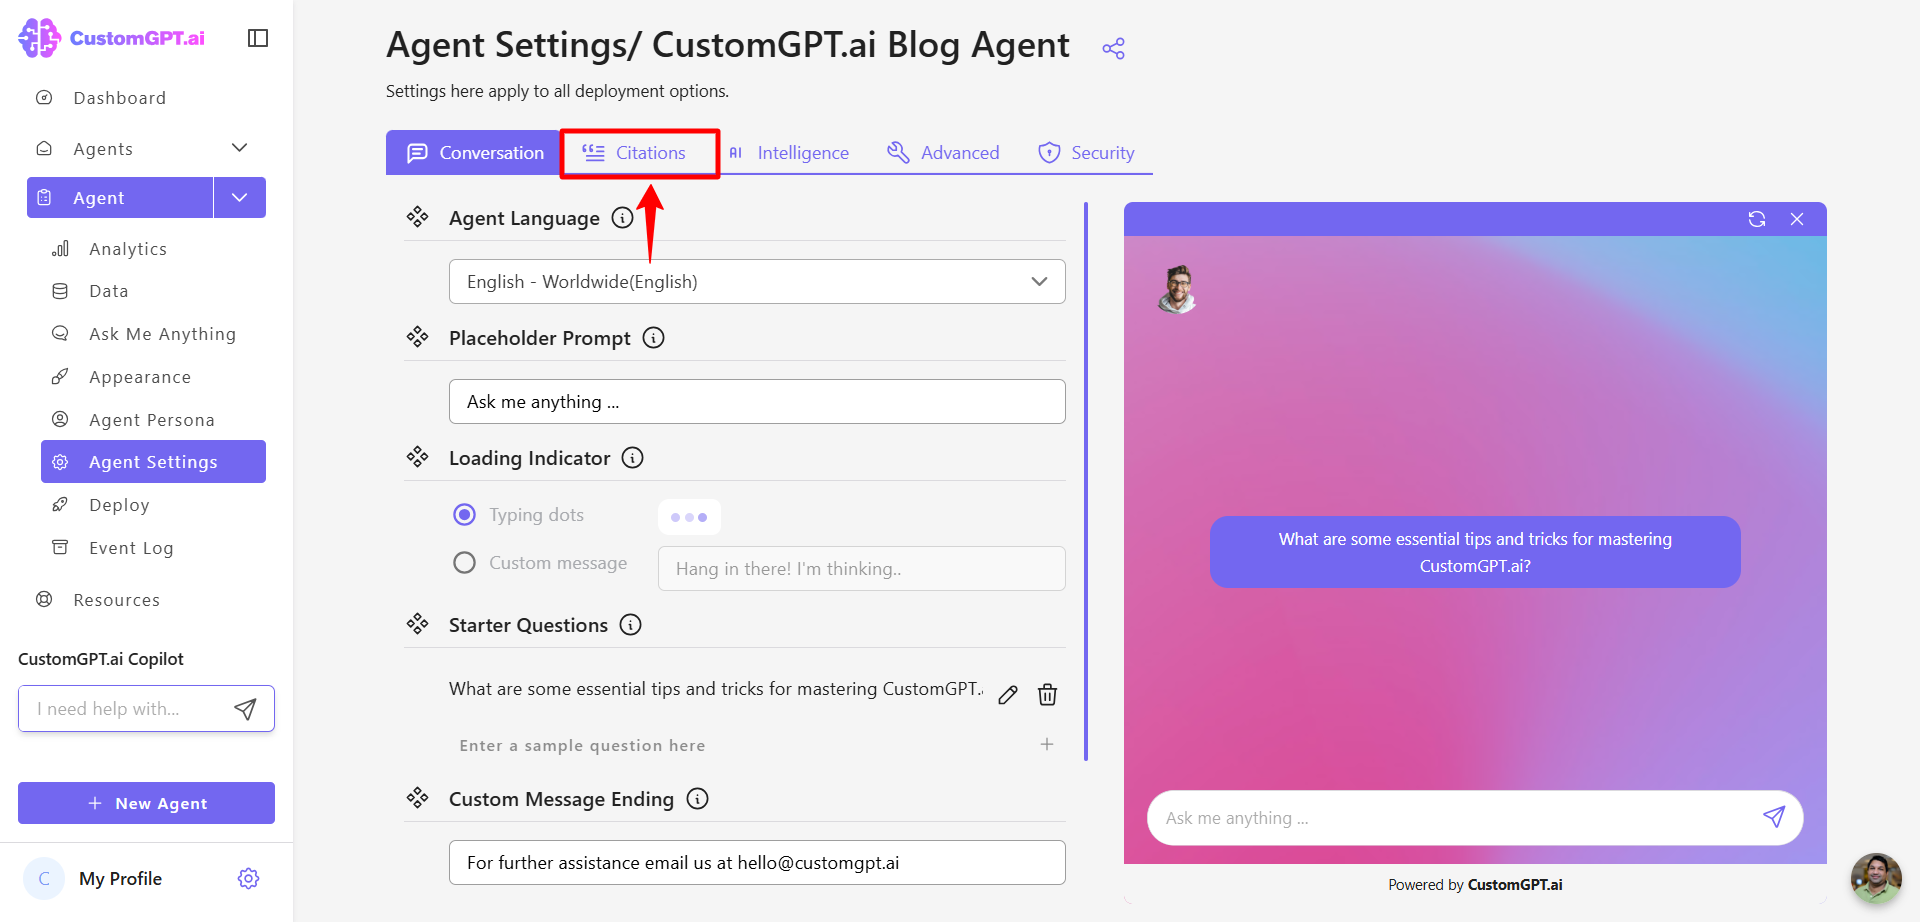1920x922 pixels.
Task: Click the share icon beside page title
Action: click(x=1113, y=48)
